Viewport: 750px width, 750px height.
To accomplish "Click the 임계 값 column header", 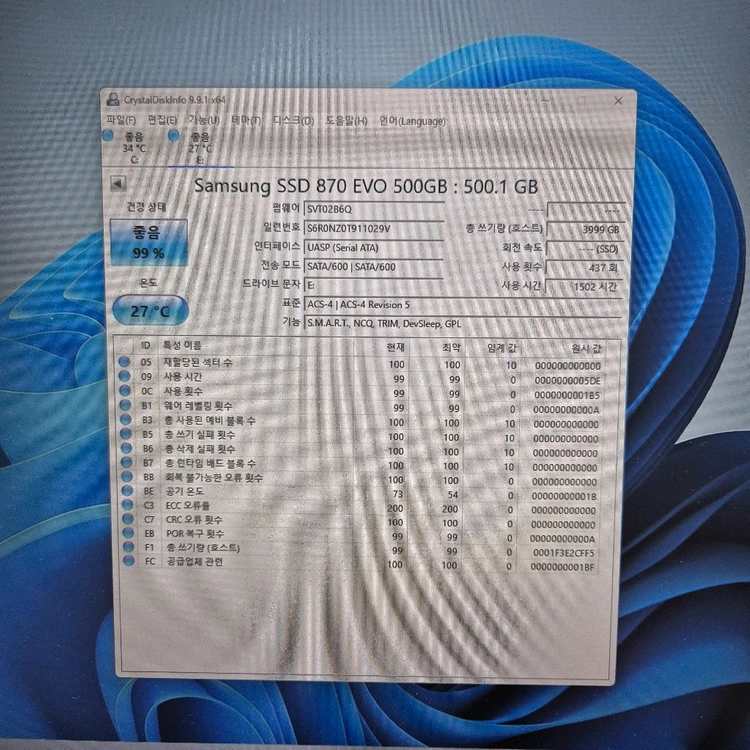I will (x=501, y=348).
